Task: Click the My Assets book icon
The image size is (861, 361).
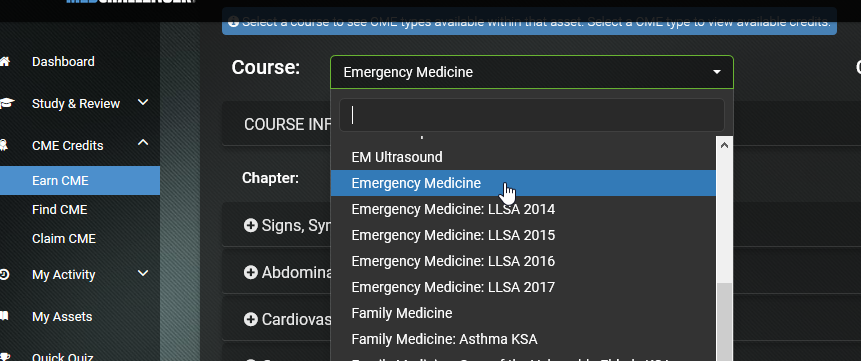Action: click(x=4, y=316)
